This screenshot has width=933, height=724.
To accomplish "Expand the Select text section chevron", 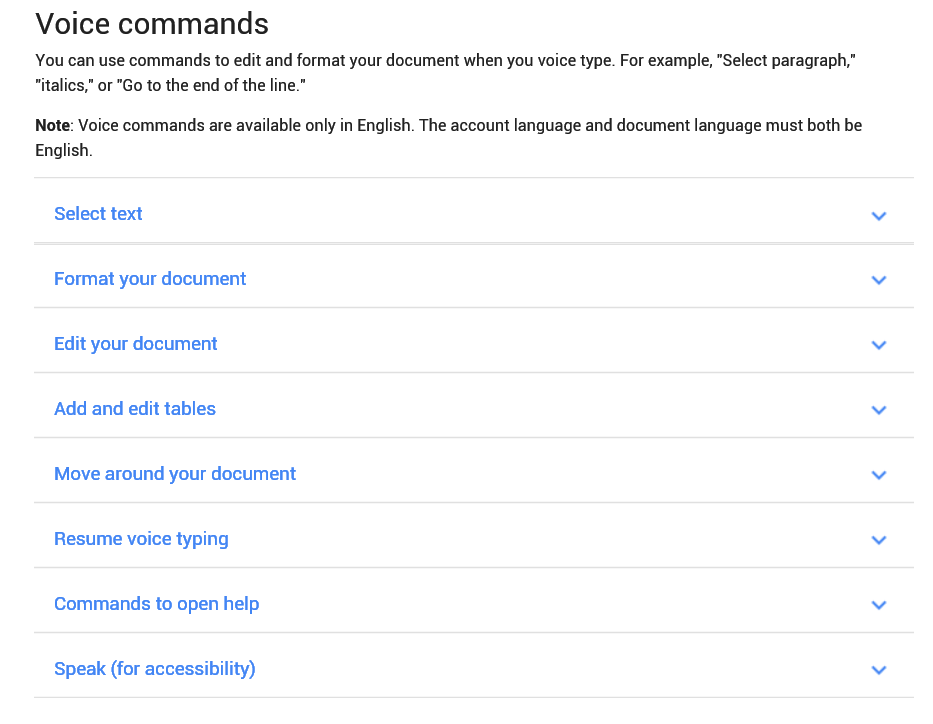I will point(879,215).
